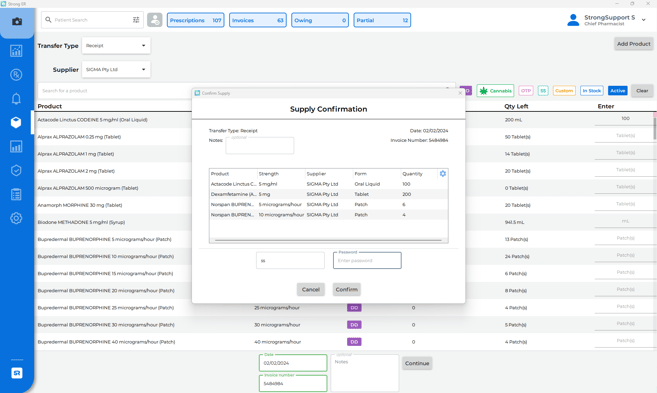Toggle the Cannabis filter
Viewport: 657px width, 393px height.
(495, 90)
